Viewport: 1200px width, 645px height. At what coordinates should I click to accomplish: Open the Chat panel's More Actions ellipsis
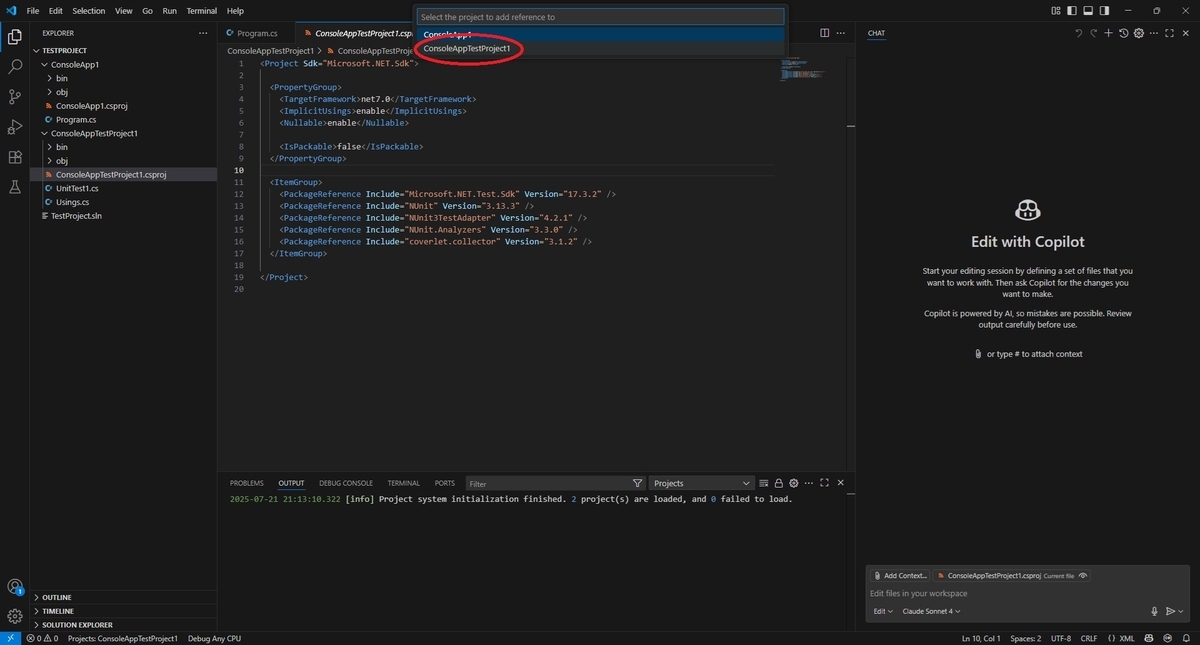click(x=1156, y=33)
